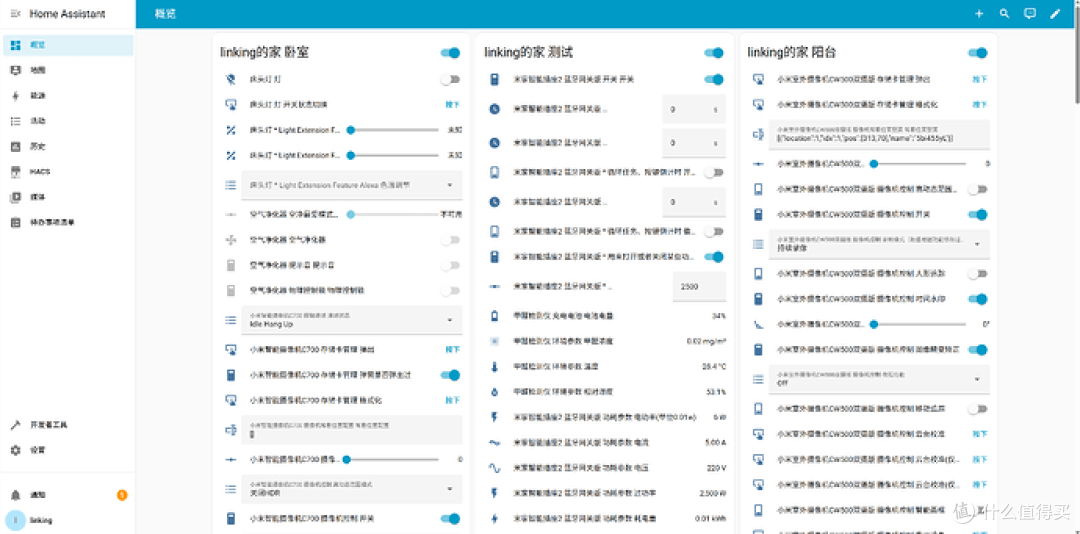
Task: Open 历史 in the sidebar
Action: pyautogui.click(x=68, y=146)
